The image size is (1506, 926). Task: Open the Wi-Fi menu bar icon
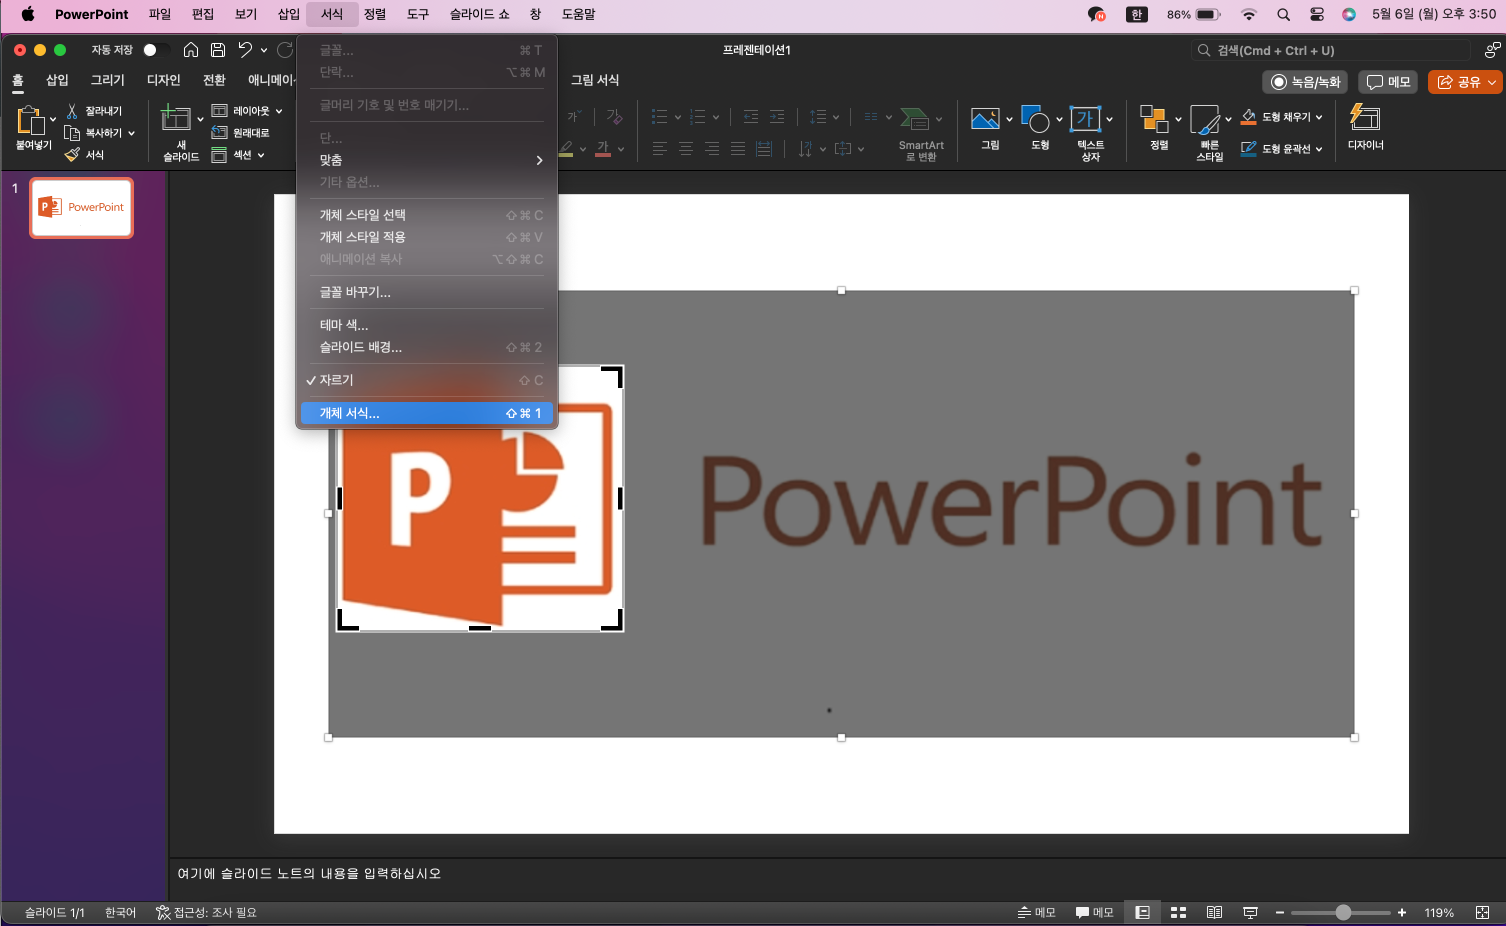click(x=1248, y=14)
